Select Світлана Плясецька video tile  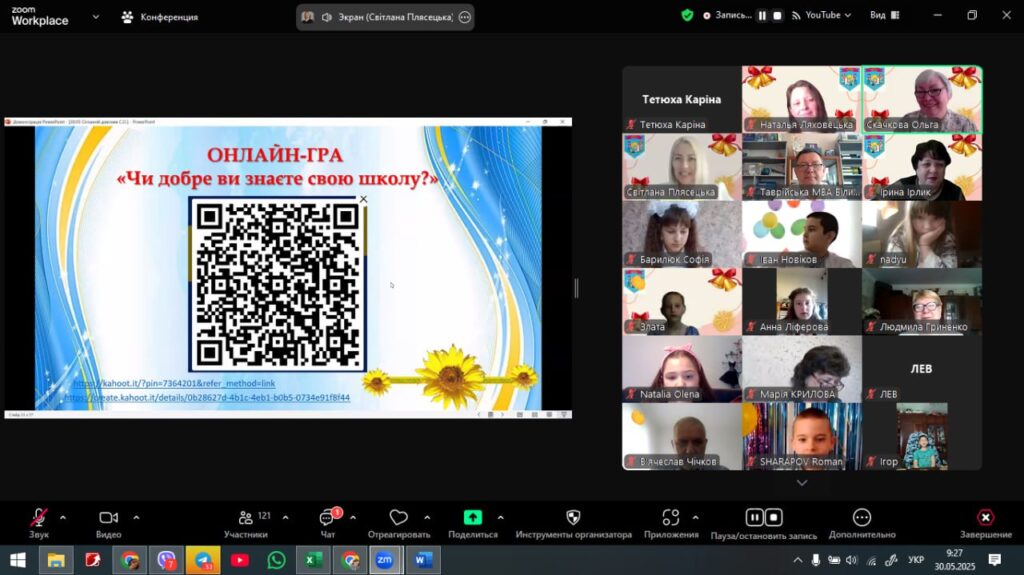pyautogui.click(x=682, y=167)
